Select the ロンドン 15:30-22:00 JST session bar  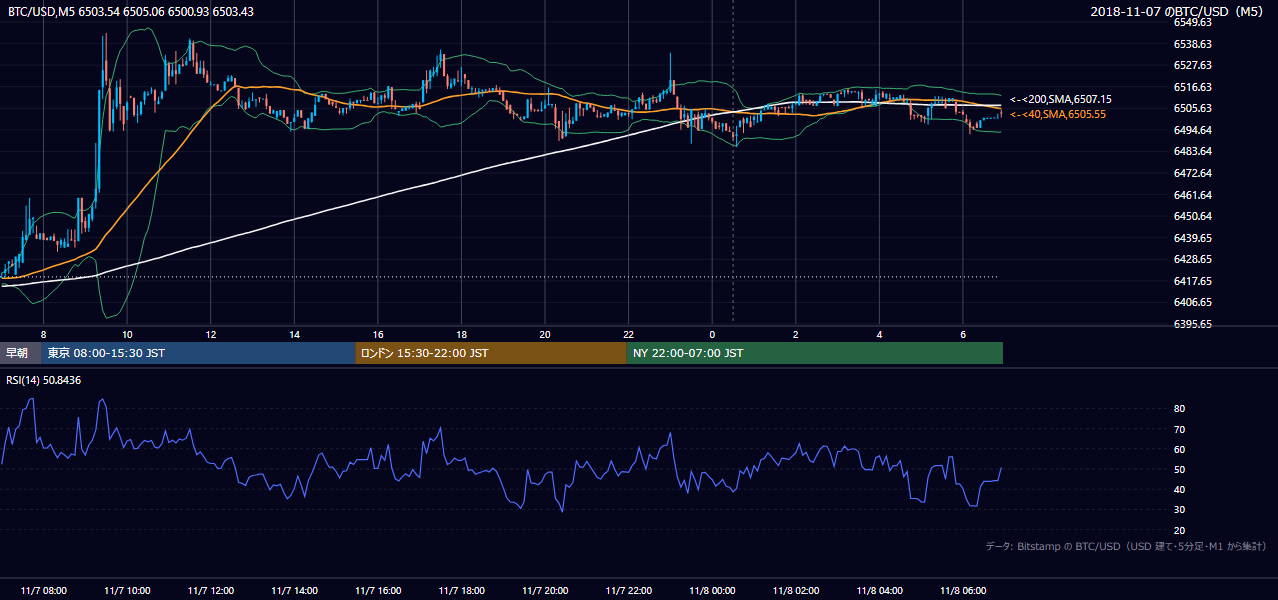(x=490, y=353)
